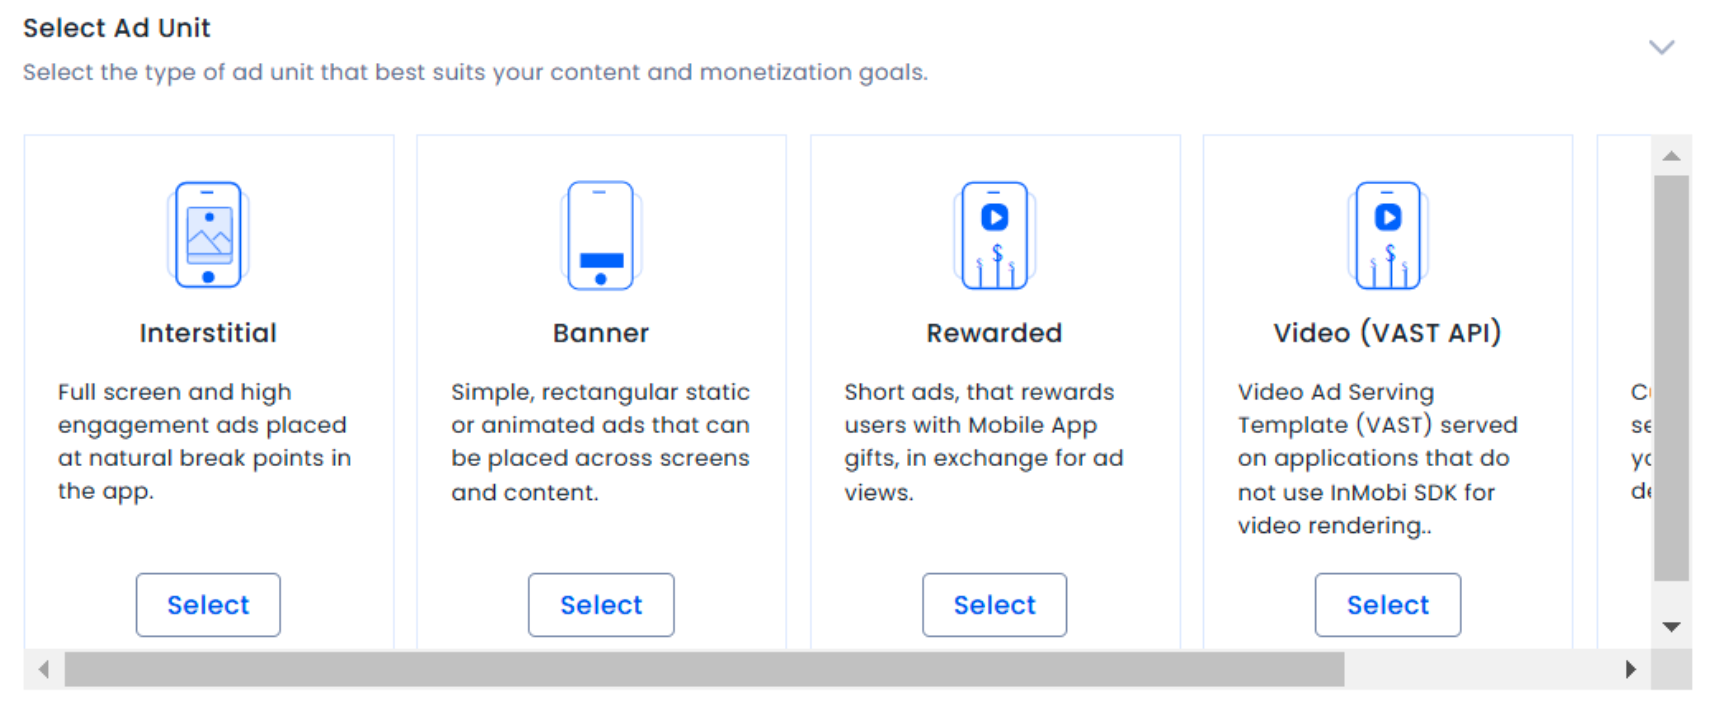Click the horizontal scrollbar right arrow
1712x704 pixels.
click(x=1631, y=669)
